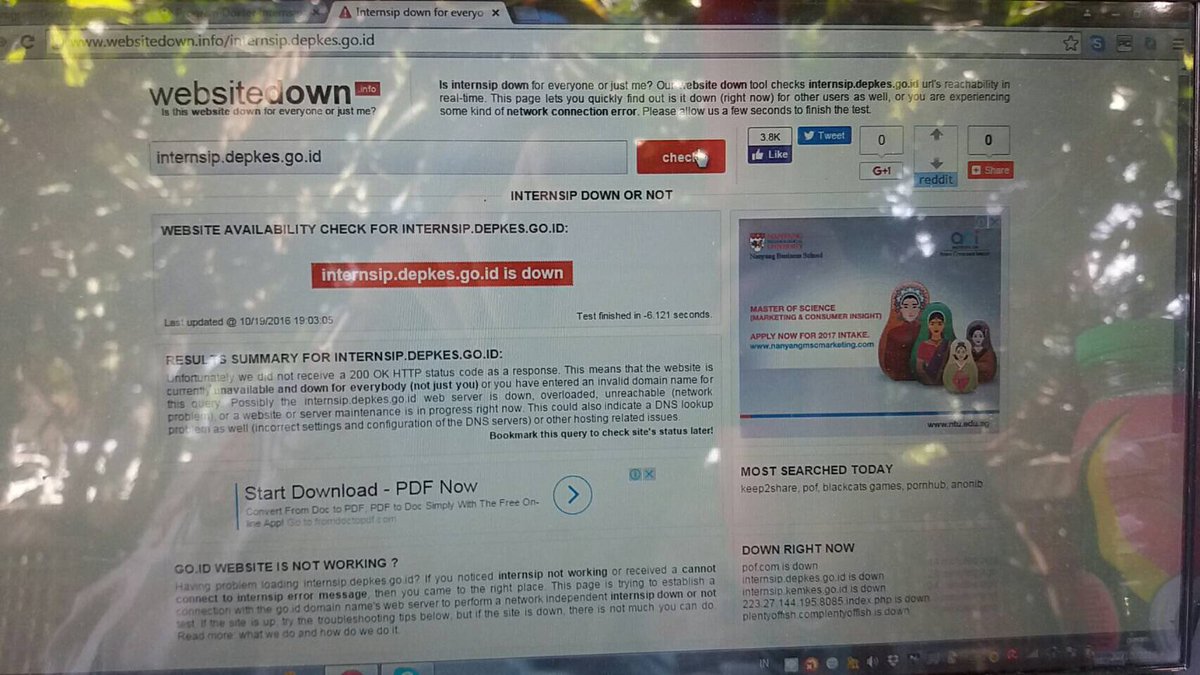Open the reddit link label
This screenshot has width=1200, height=675.
click(x=936, y=179)
